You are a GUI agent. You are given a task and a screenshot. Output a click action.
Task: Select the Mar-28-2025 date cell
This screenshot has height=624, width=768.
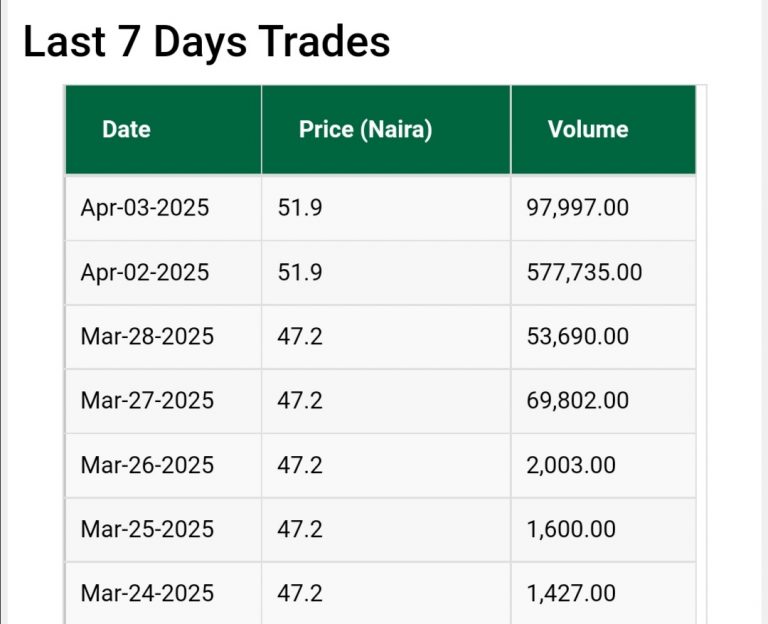coord(147,336)
